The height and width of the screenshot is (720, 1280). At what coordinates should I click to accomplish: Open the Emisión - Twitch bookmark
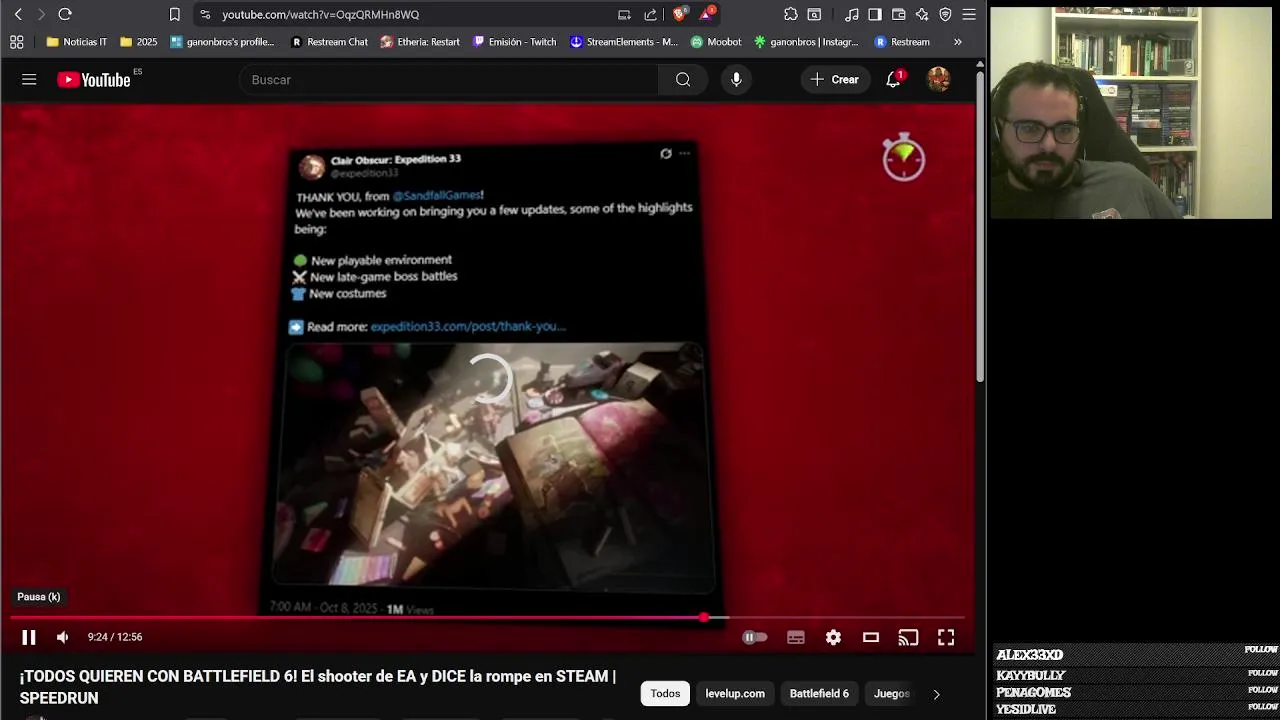tap(514, 42)
